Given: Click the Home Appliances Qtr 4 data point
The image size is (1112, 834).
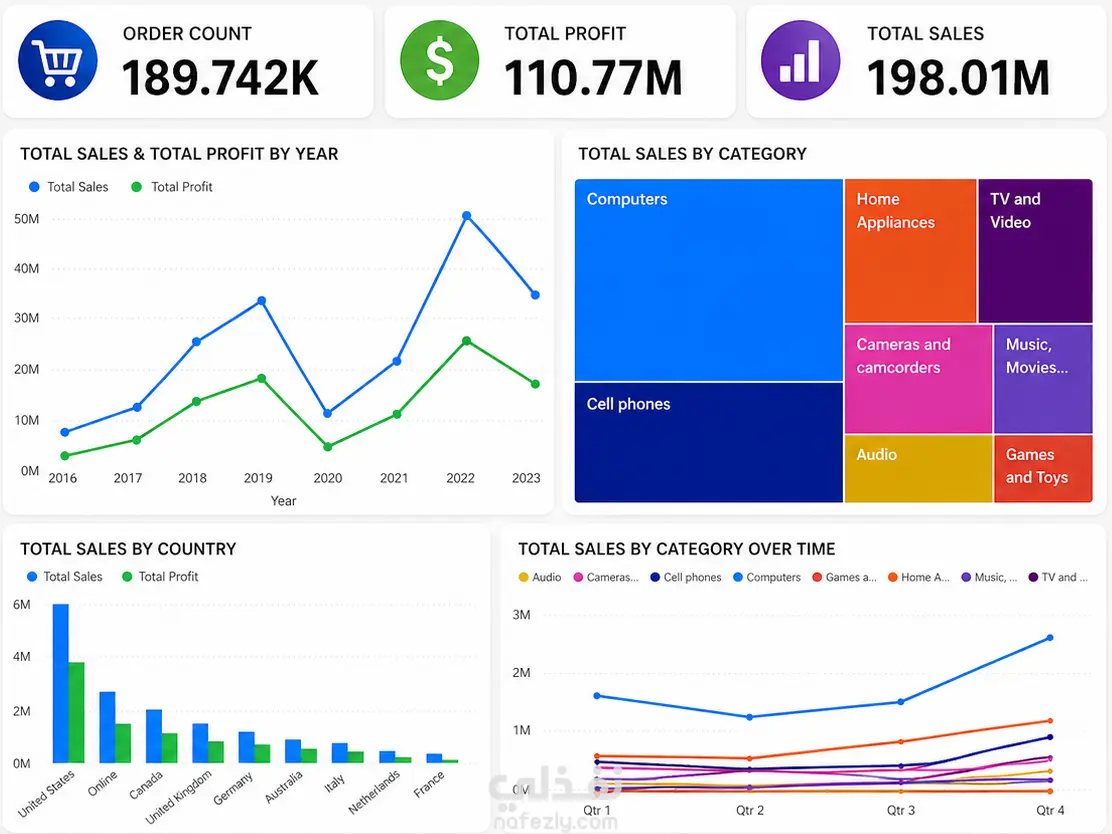Looking at the screenshot, I should [x=1050, y=721].
